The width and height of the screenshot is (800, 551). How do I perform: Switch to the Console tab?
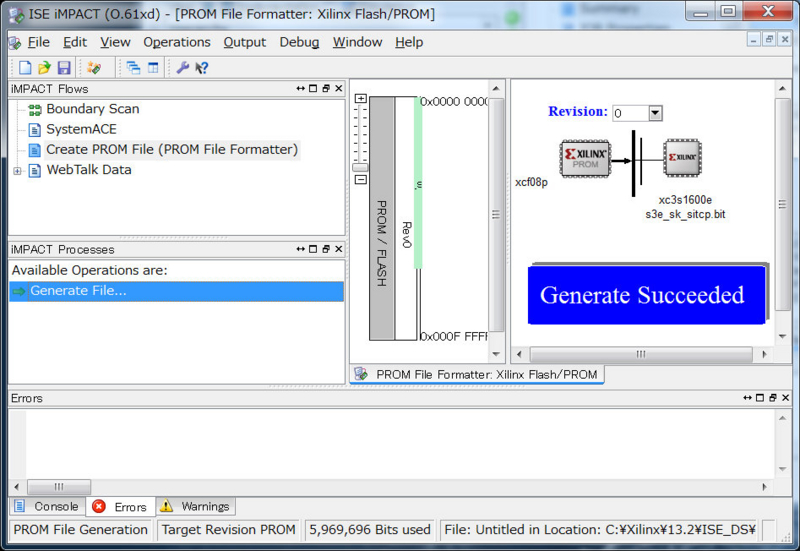tap(47, 506)
